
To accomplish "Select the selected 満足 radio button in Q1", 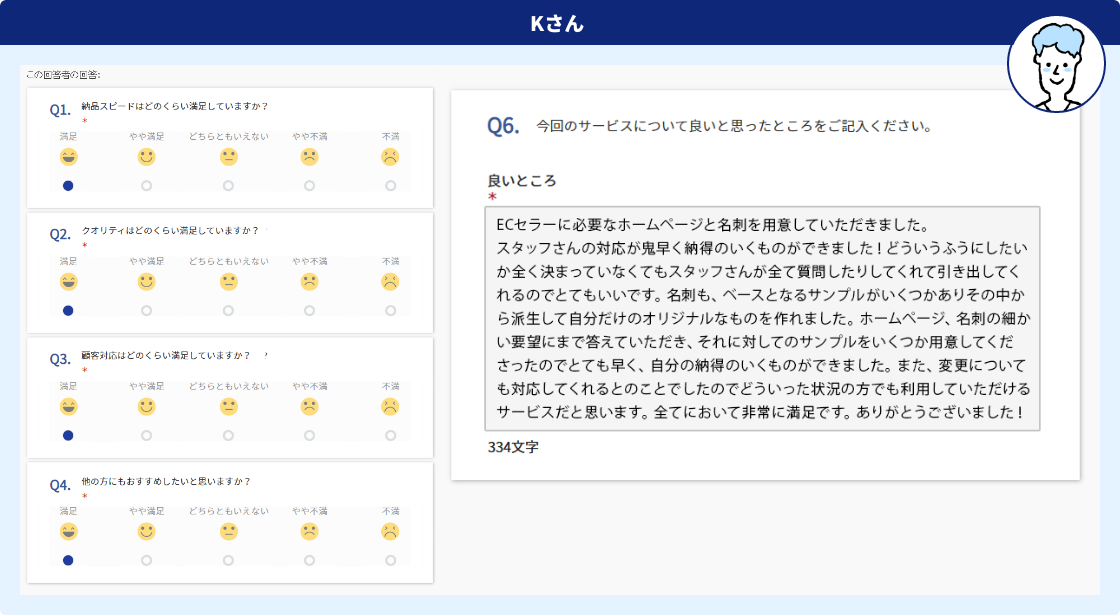I will pyautogui.click(x=68, y=186).
